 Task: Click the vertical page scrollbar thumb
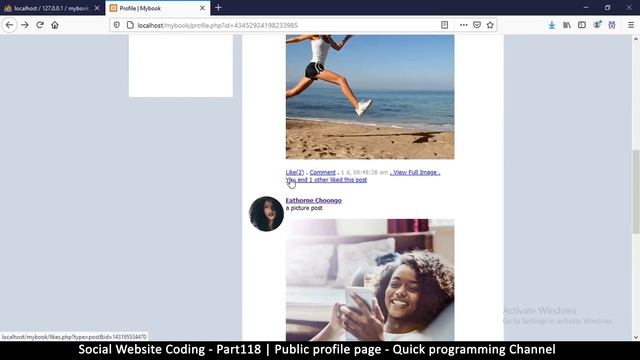coord(636,192)
